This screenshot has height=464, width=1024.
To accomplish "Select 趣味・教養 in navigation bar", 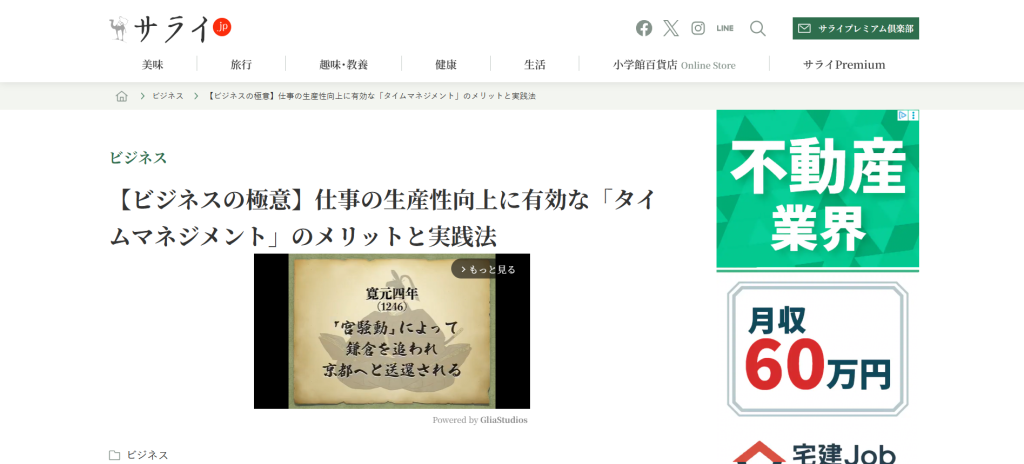I will (343, 64).
